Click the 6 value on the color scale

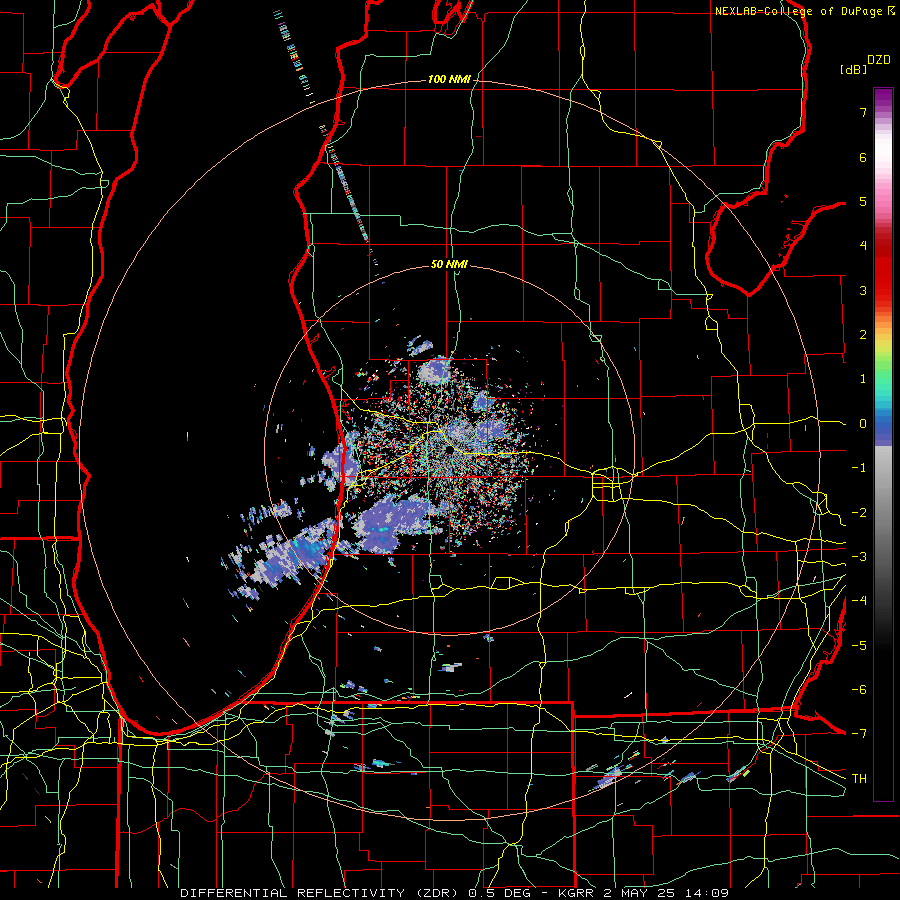click(x=863, y=157)
